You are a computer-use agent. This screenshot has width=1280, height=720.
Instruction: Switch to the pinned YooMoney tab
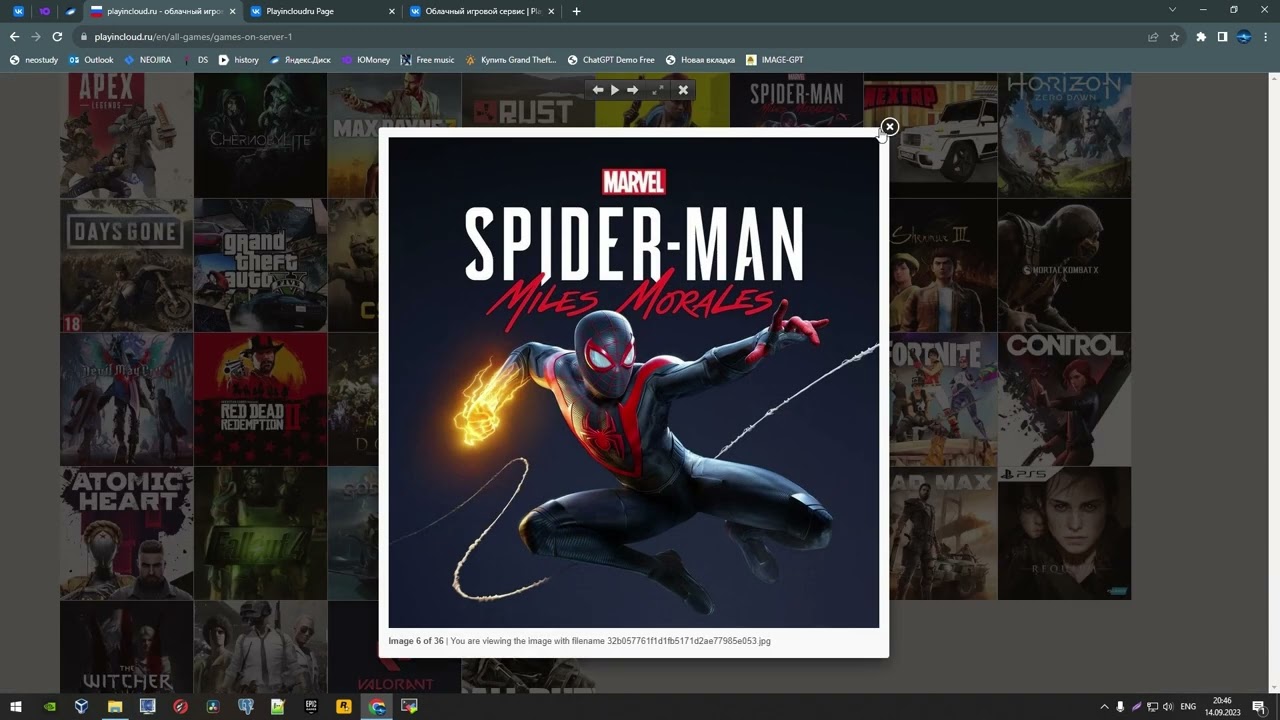44,11
